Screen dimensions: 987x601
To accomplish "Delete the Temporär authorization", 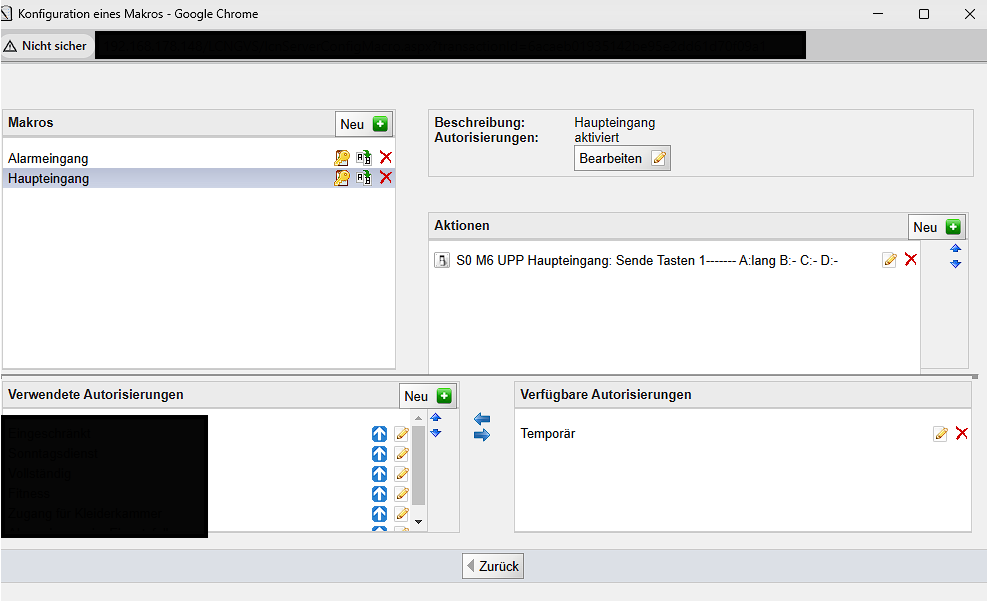I will pyautogui.click(x=962, y=434).
